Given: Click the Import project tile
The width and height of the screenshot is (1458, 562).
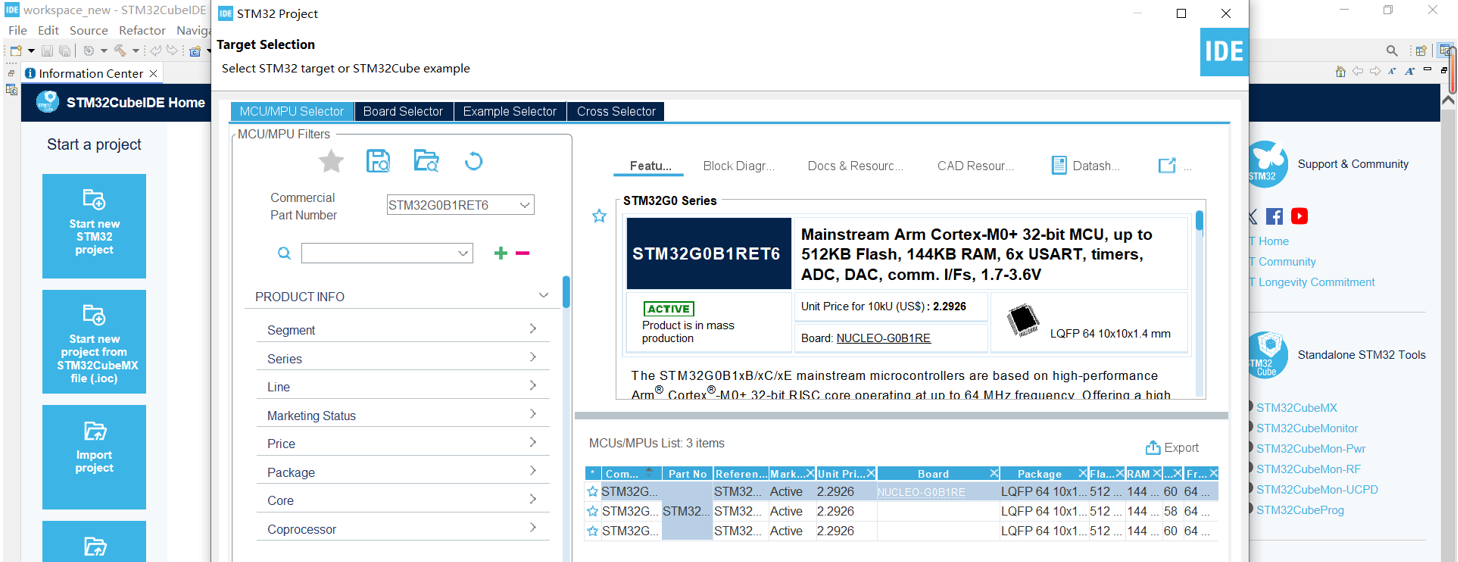Looking at the screenshot, I should coord(94,457).
